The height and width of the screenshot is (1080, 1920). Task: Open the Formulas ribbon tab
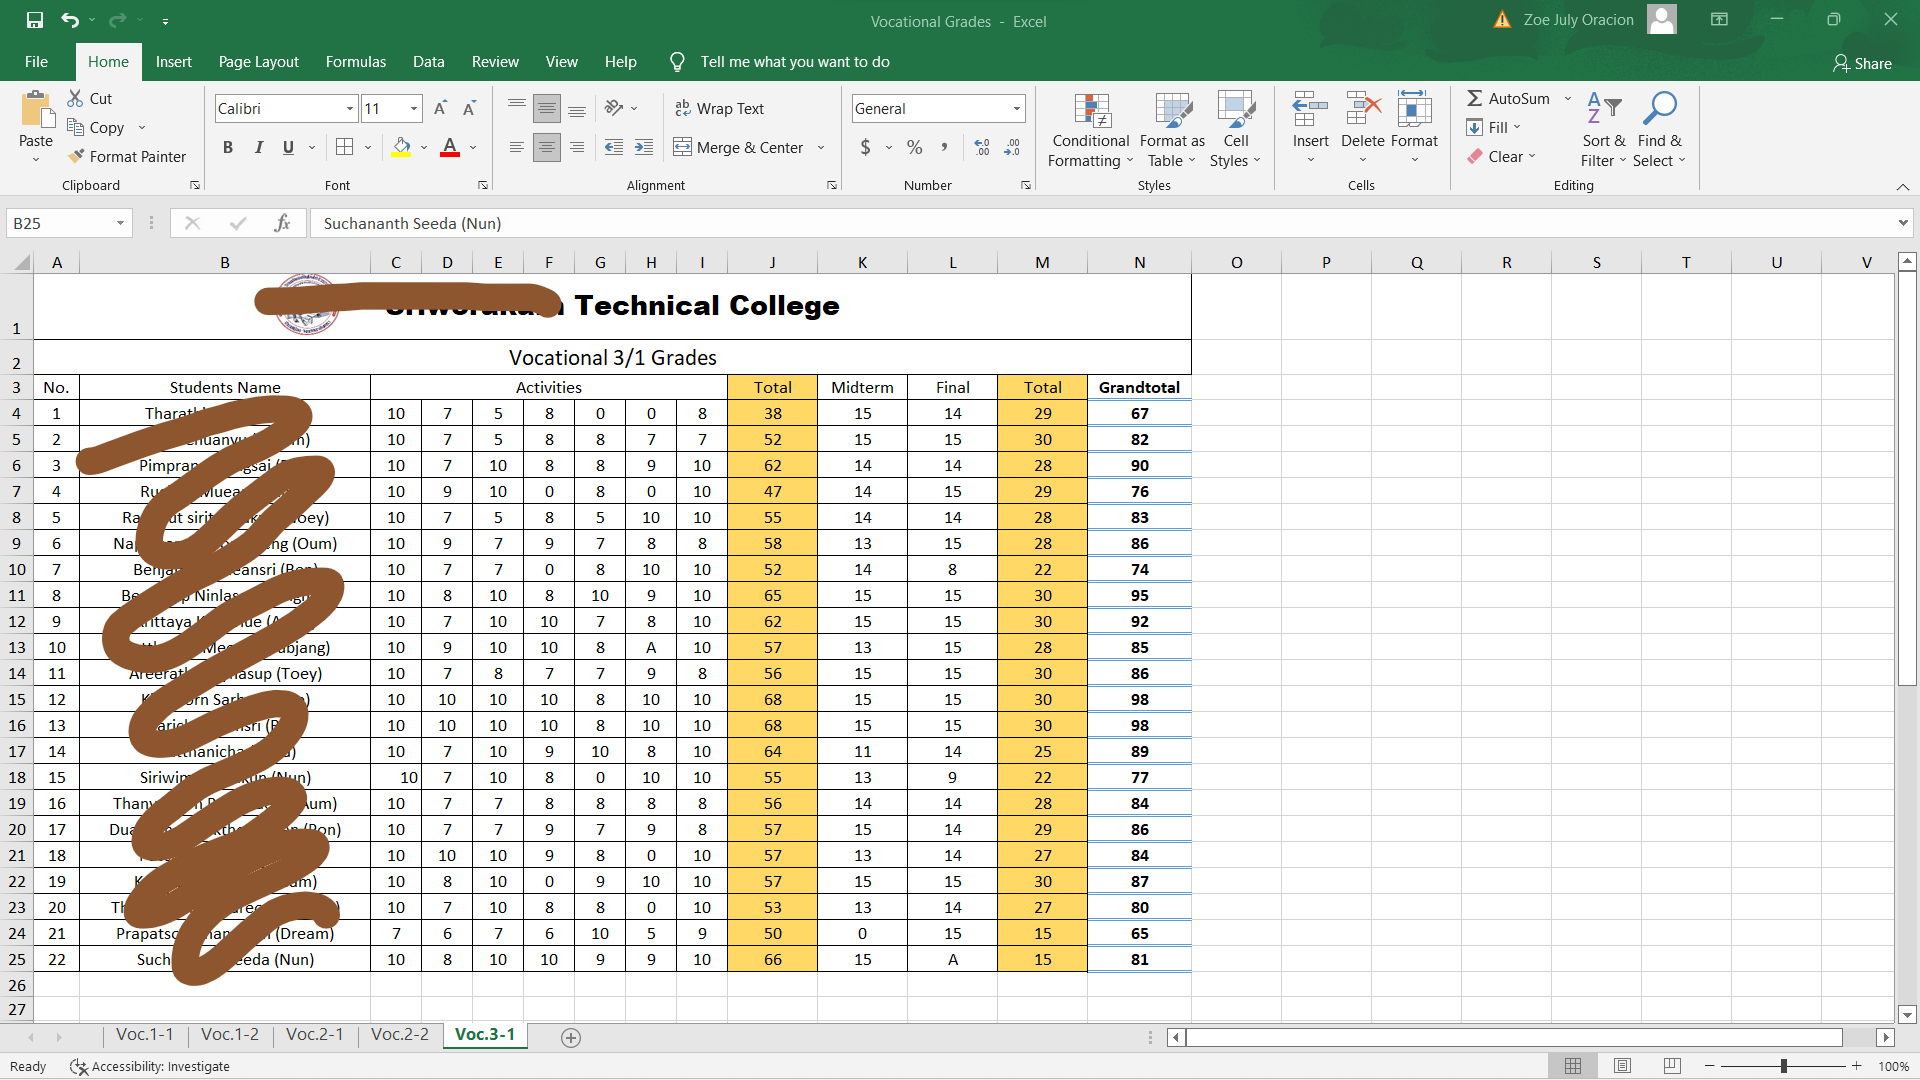[x=355, y=62]
